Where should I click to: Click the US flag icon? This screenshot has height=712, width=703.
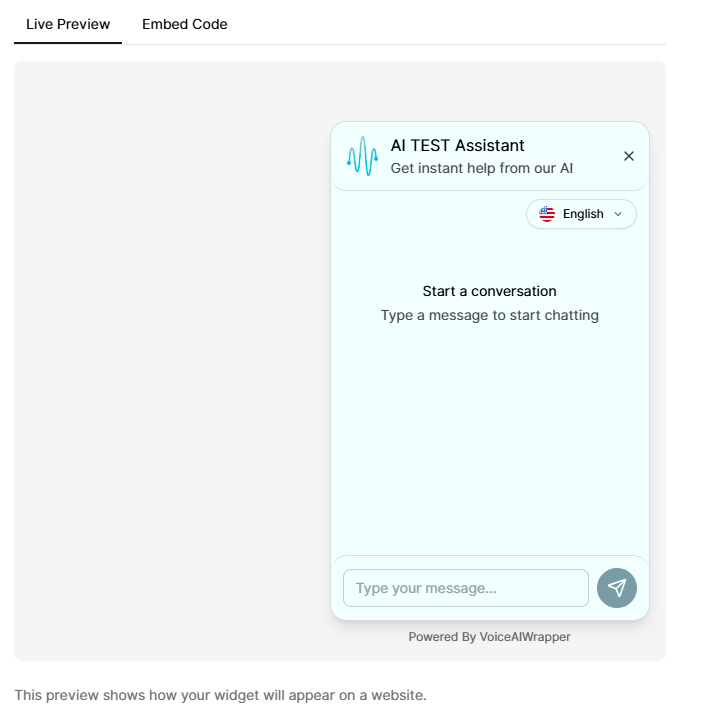coord(547,214)
